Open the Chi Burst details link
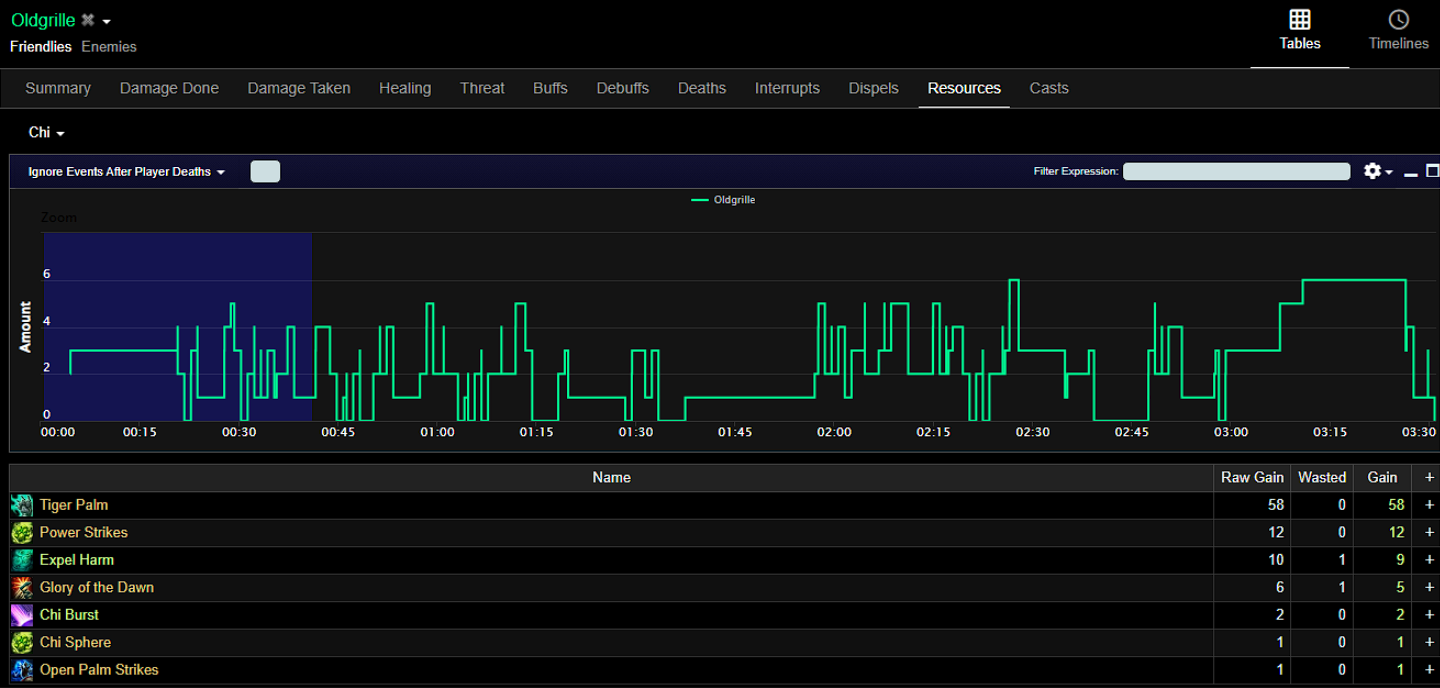Image resolution: width=1440 pixels, height=688 pixels. [x=69, y=614]
